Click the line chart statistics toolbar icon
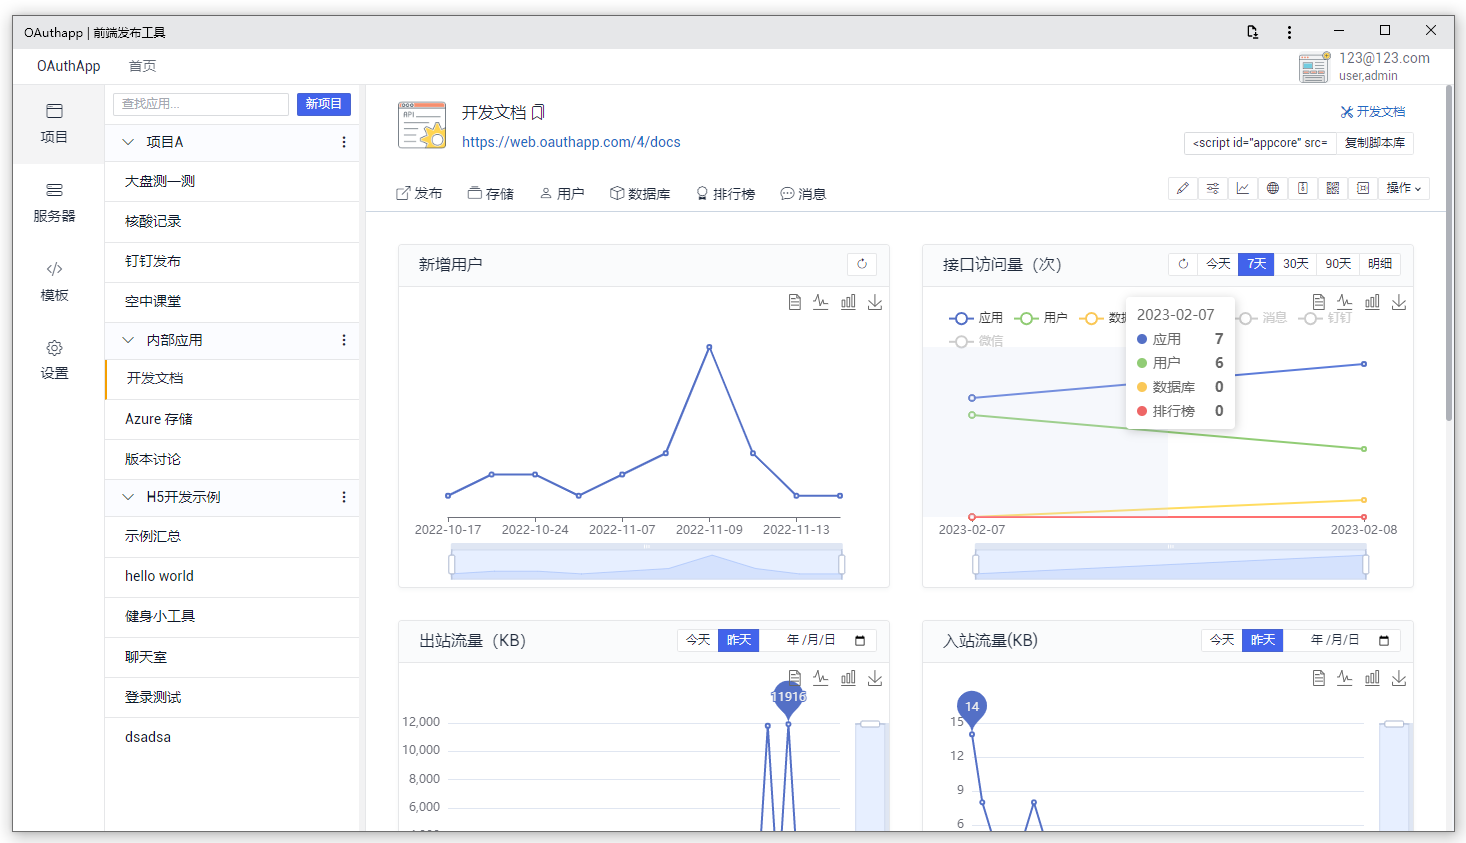1466x843 pixels. (1243, 188)
